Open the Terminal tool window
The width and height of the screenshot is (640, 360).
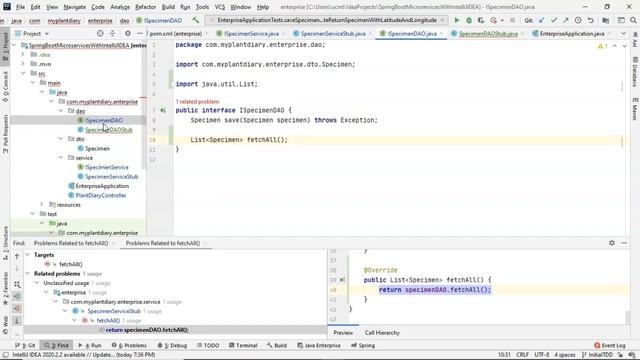click(243, 345)
